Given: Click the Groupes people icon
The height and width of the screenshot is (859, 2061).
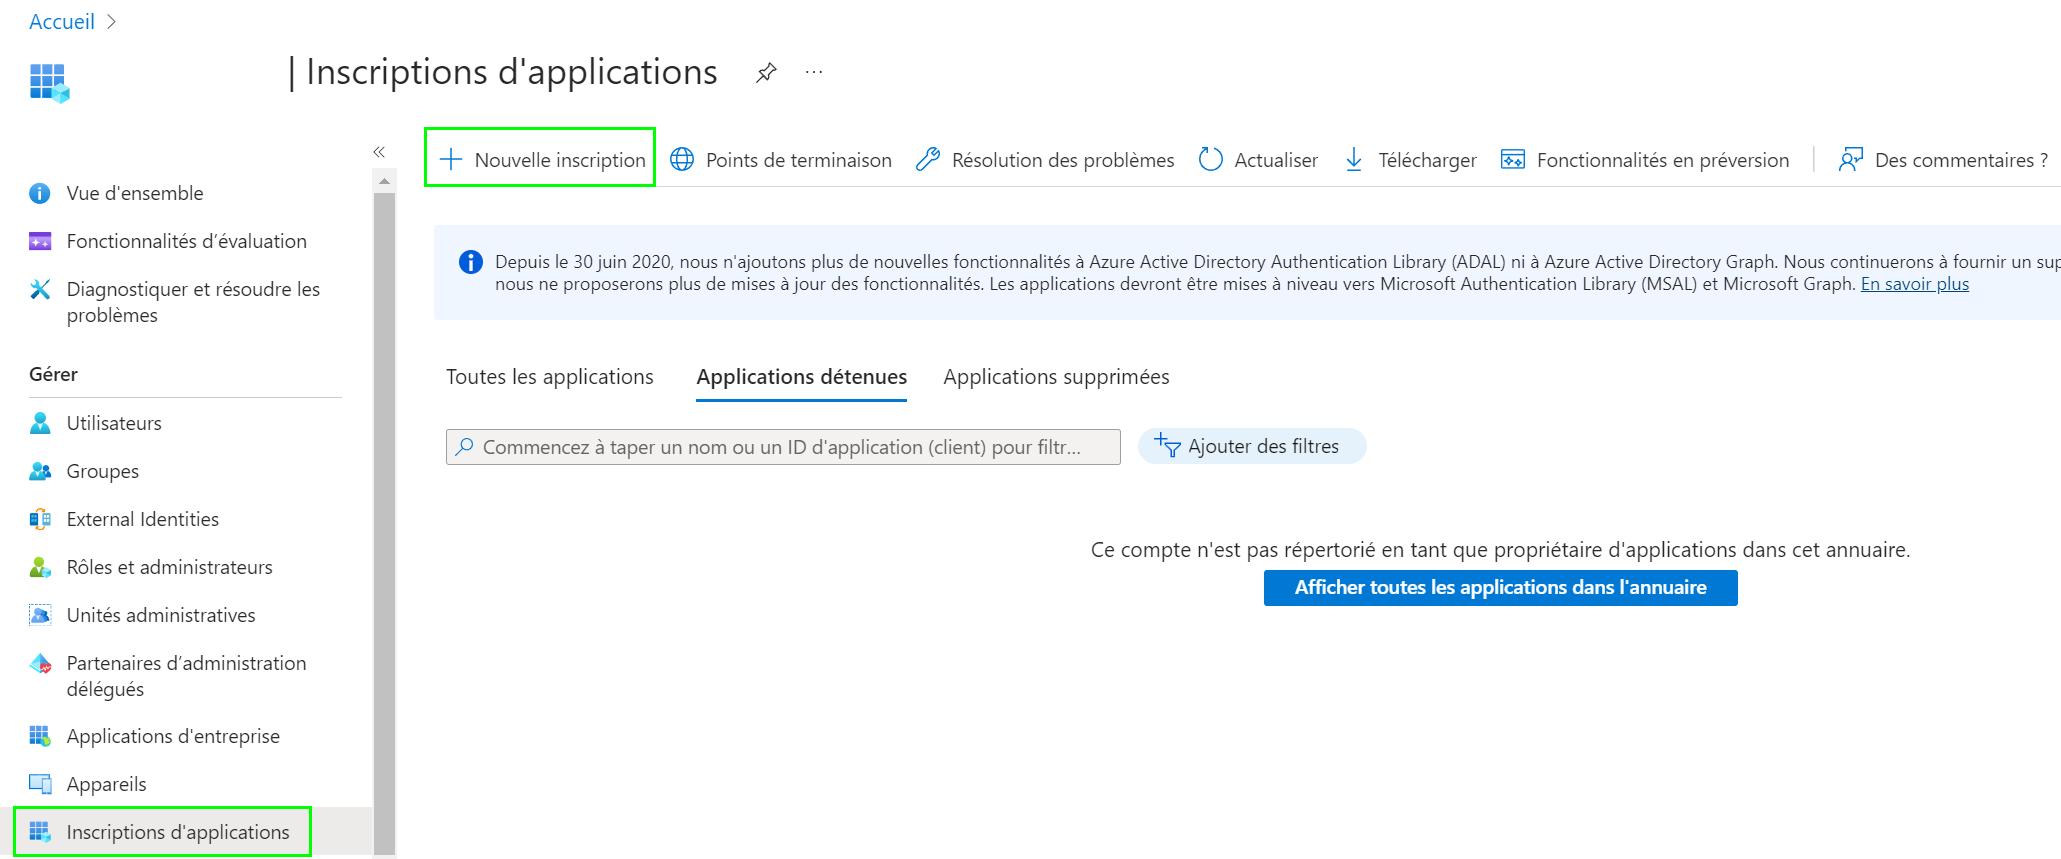Looking at the screenshot, I should (40, 471).
